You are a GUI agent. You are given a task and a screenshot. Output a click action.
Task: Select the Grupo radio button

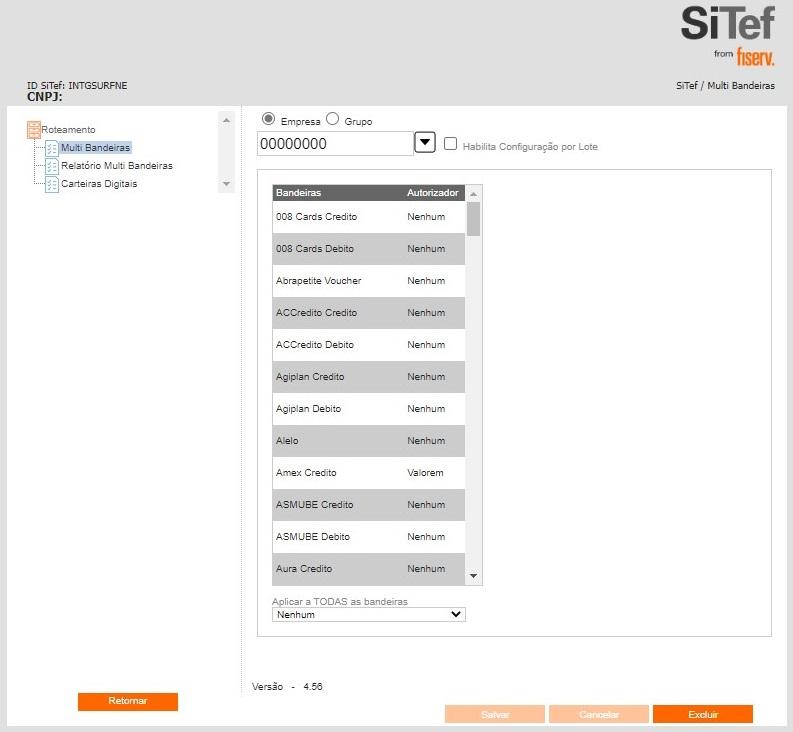(x=333, y=118)
